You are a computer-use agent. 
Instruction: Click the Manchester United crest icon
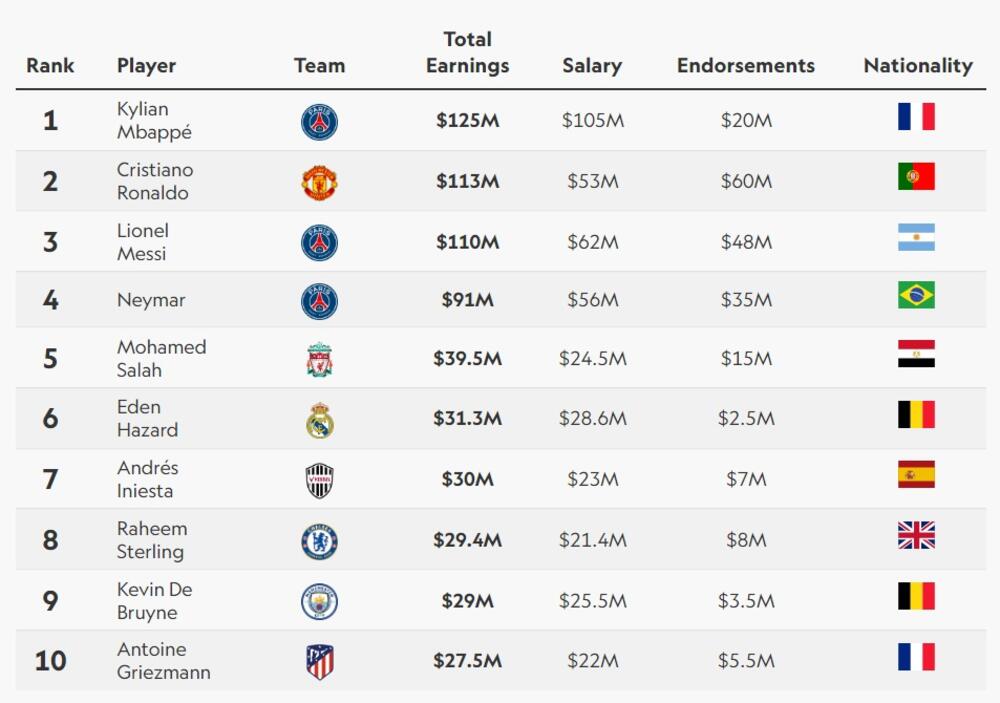pyautogui.click(x=319, y=182)
